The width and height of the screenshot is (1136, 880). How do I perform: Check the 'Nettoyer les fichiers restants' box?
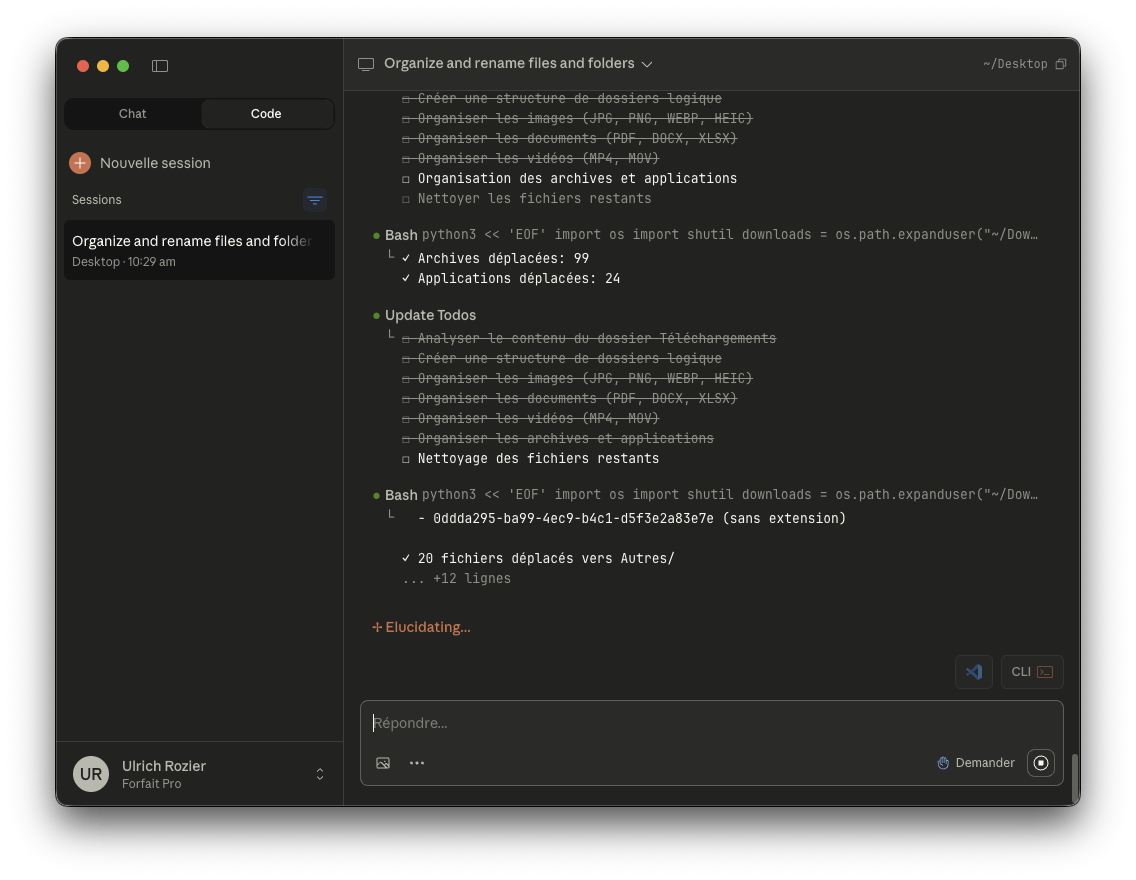[x=406, y=199]
